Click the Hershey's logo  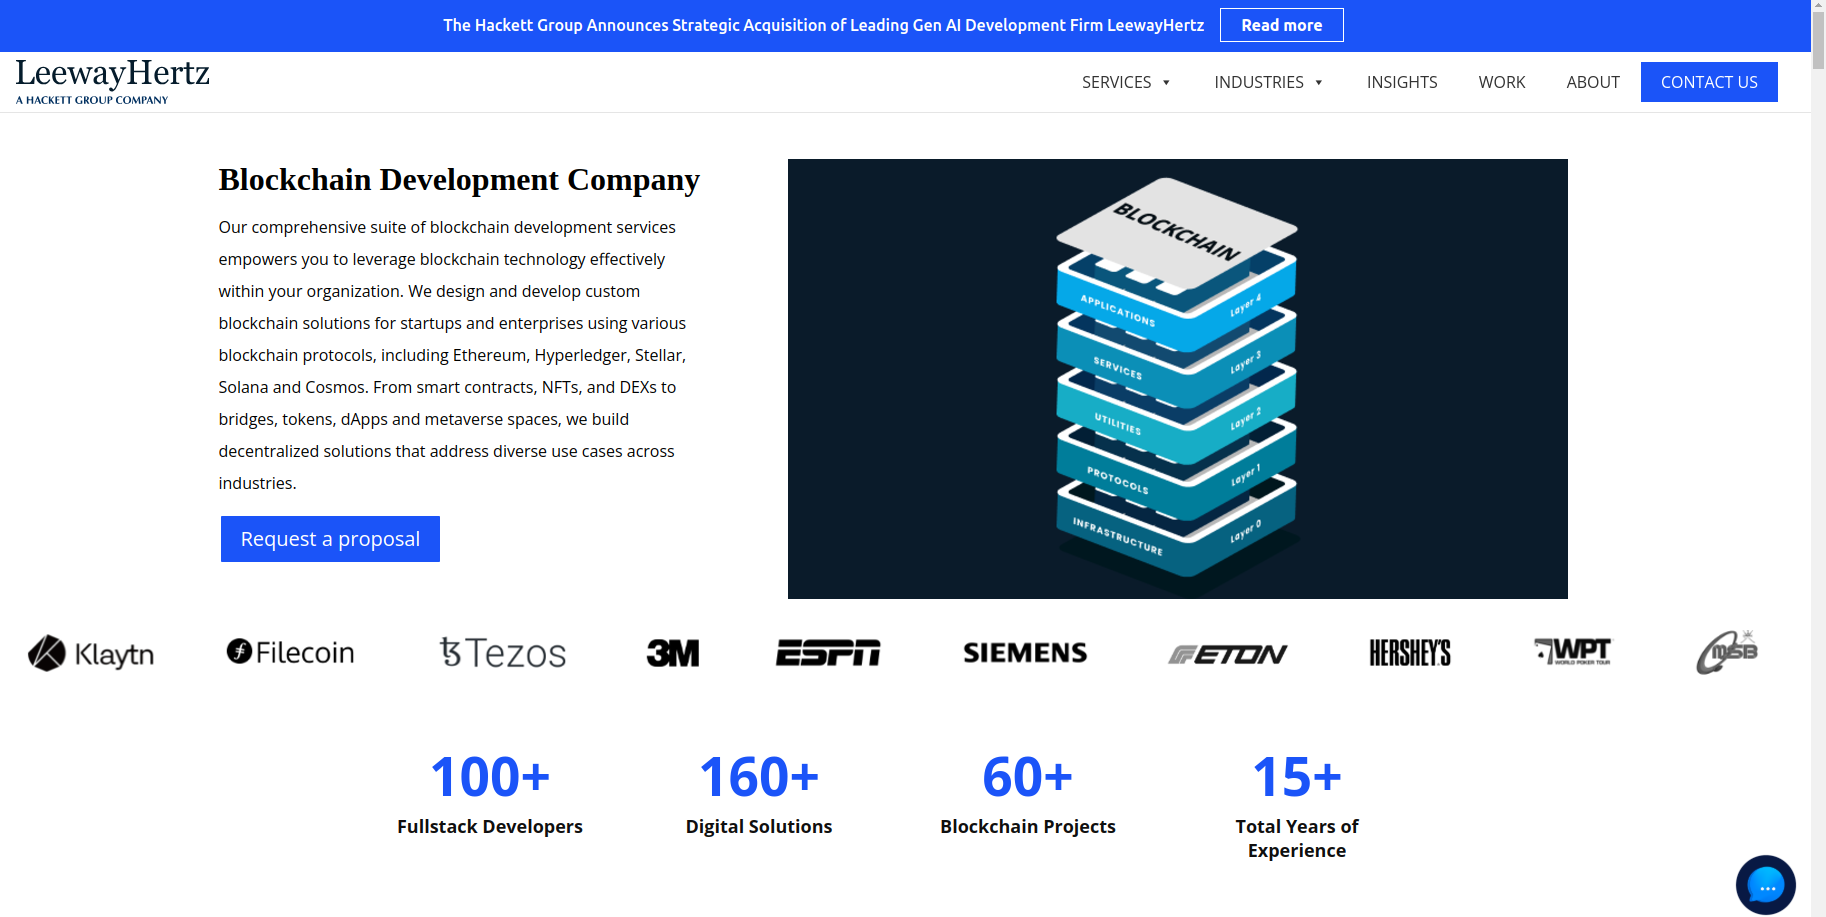(x=1410, y=653)
